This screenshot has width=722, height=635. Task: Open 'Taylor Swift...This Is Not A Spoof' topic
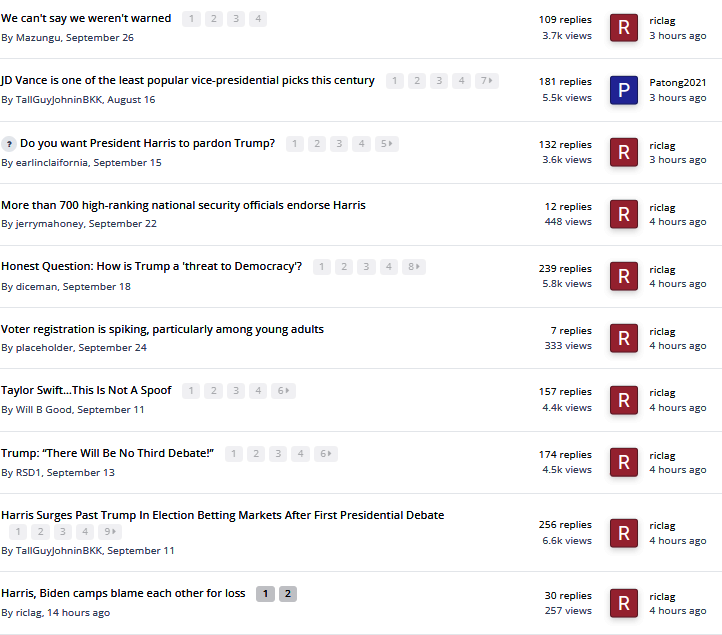[x=86, y=390]
